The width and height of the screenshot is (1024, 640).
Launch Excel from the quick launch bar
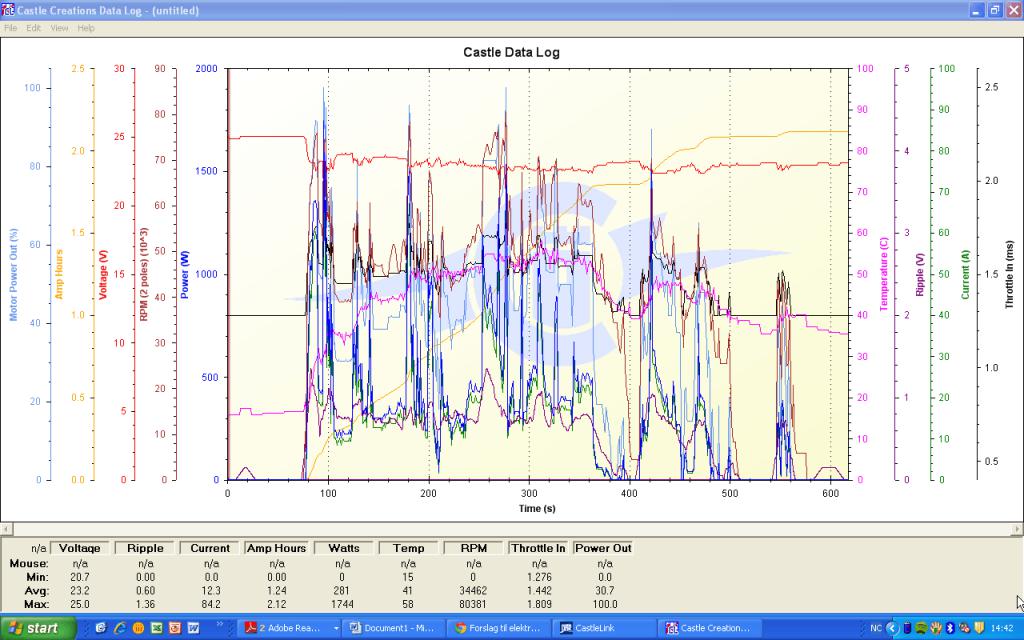[x=156, y=628]
